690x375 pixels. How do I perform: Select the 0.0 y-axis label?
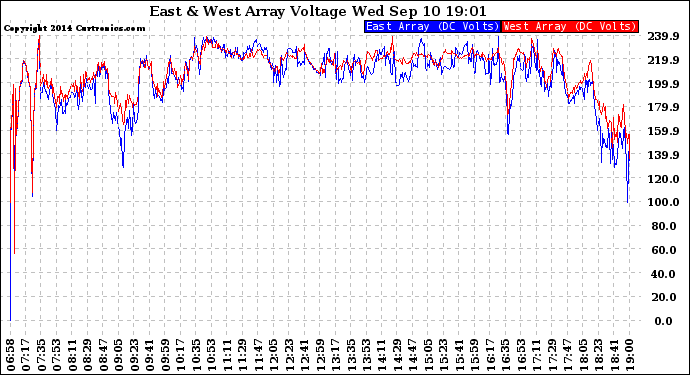pyautogui.click(x=664, y=321)
